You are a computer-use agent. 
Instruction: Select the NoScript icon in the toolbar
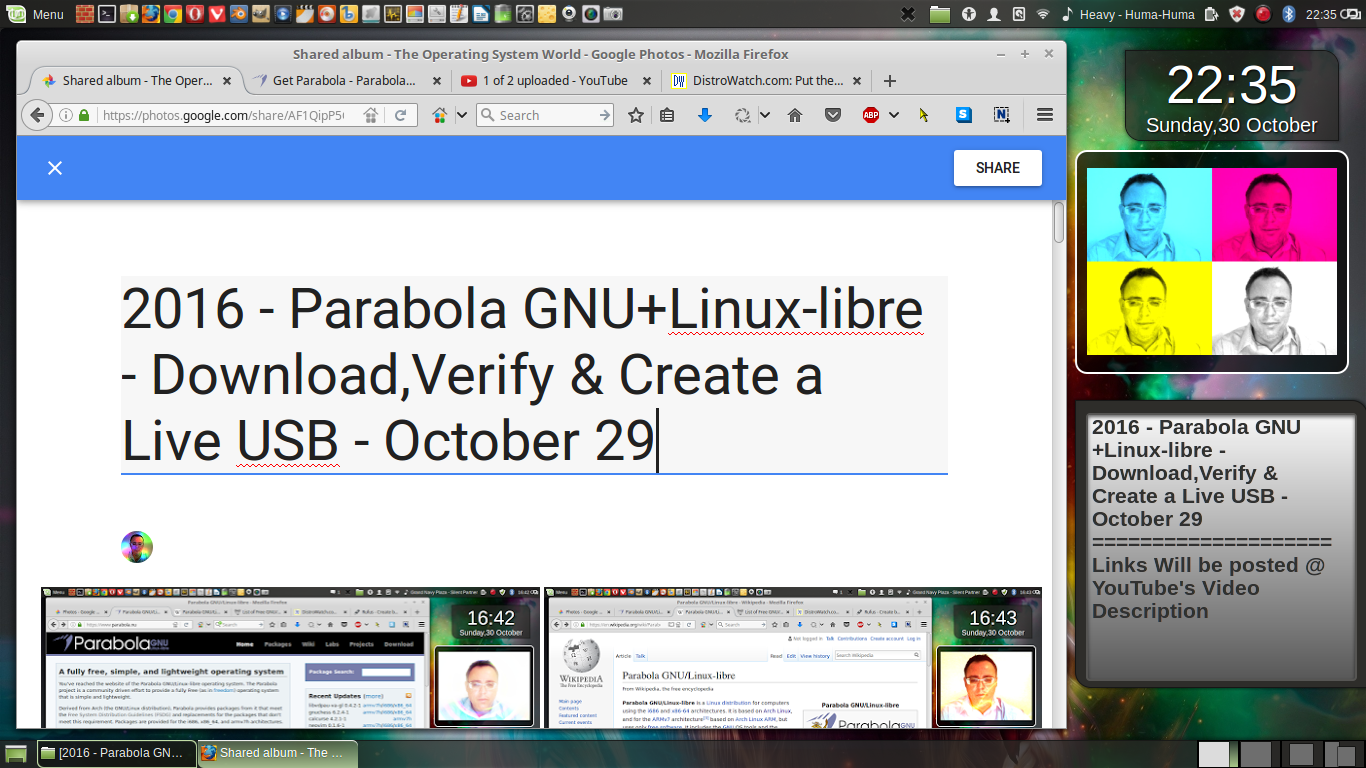click(1001, 114)
